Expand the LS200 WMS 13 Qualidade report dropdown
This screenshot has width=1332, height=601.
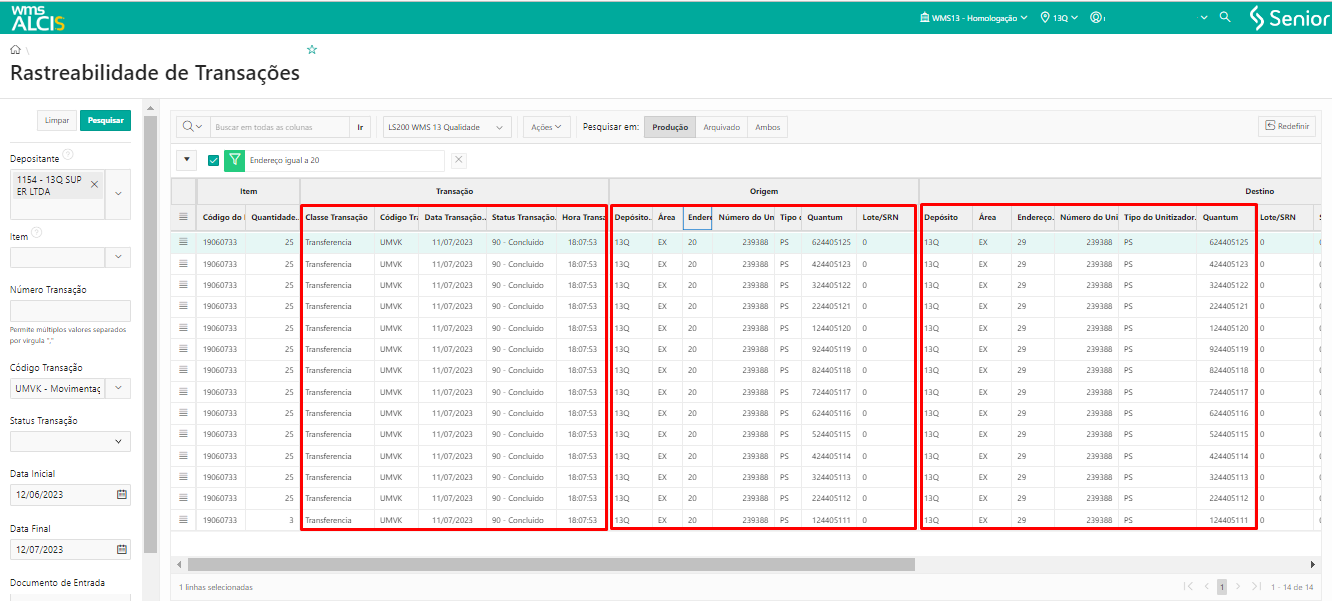[447, 127]
